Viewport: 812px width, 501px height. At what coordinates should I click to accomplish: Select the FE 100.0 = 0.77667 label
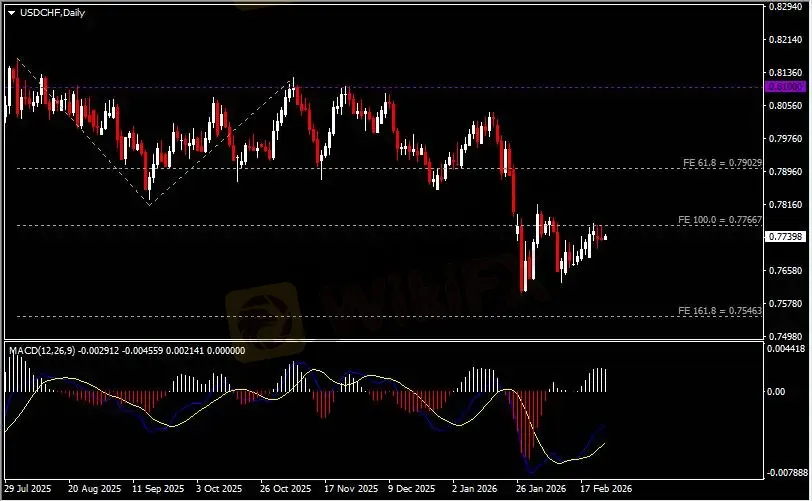(721, 219)
